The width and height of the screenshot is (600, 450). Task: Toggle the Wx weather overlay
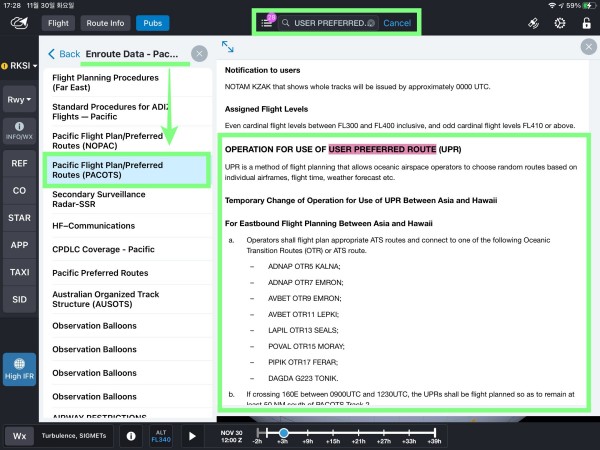click(x=19, y=436)
